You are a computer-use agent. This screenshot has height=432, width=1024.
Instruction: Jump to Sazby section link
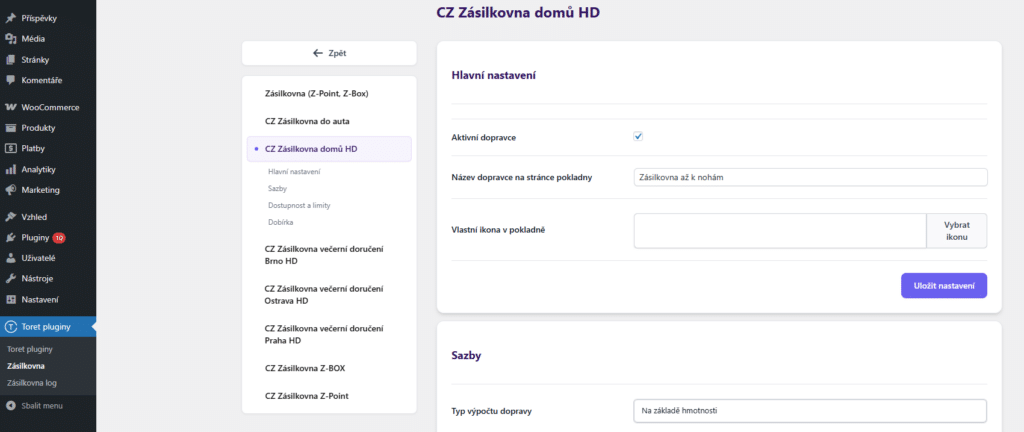pos(278,189)
